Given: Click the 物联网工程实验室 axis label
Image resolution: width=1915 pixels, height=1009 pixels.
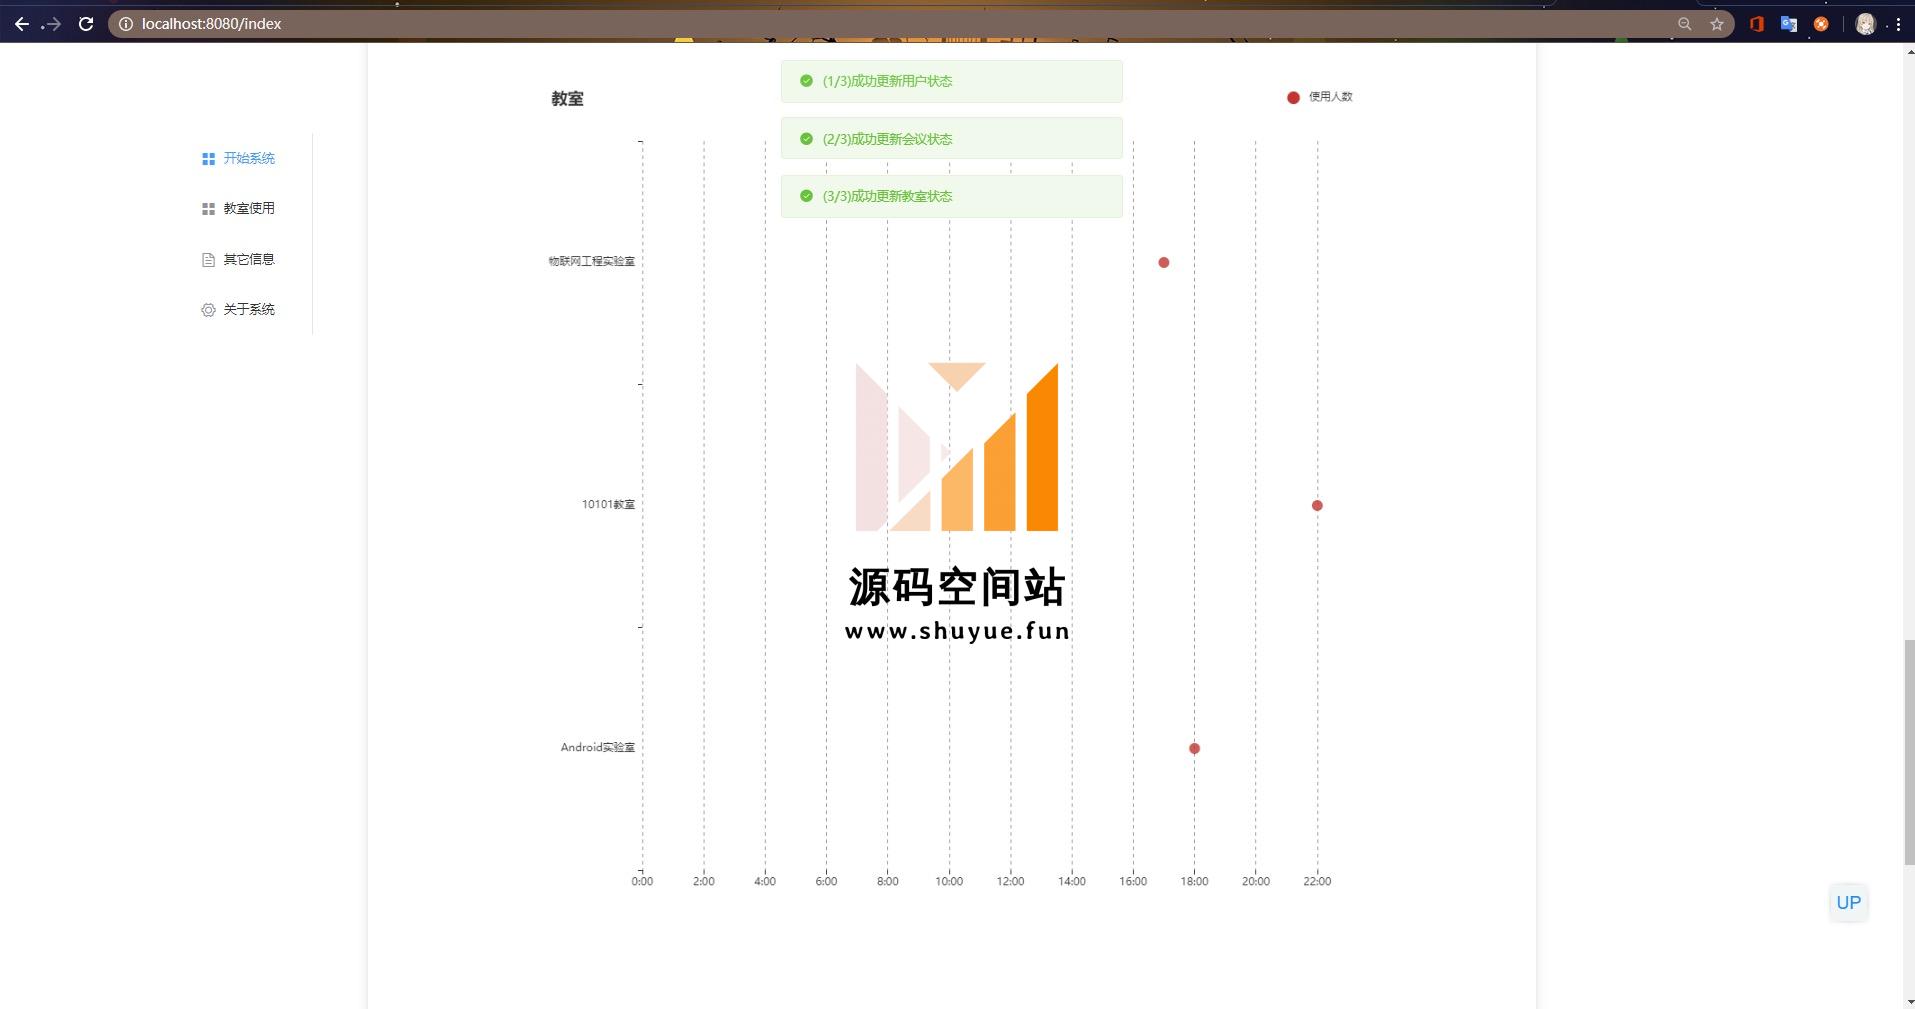Looking at the screenshot, I should (x=591, y=261).
